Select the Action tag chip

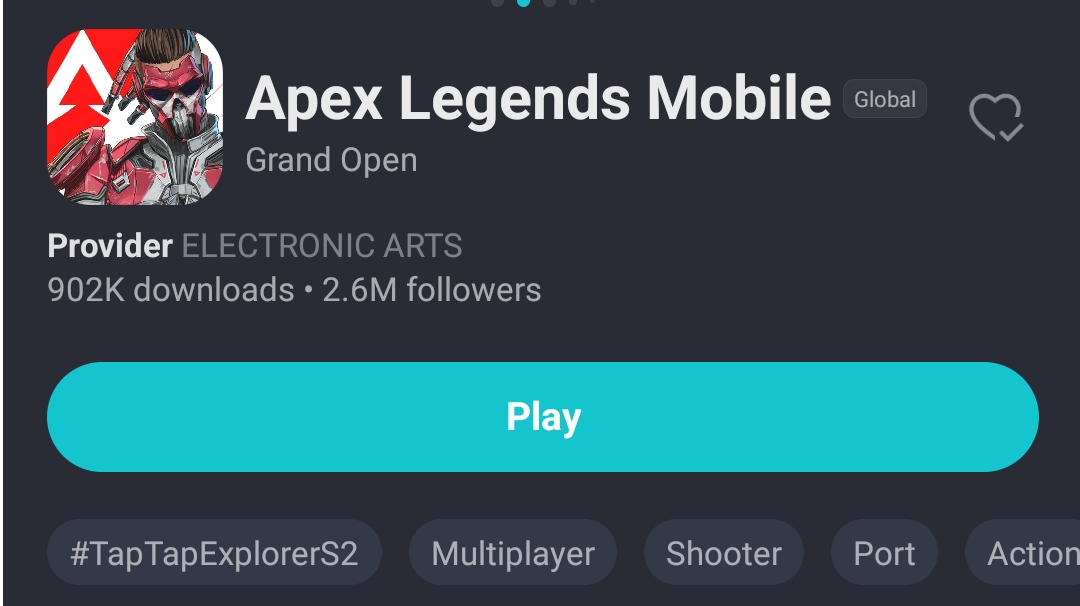click(1024, 553)
